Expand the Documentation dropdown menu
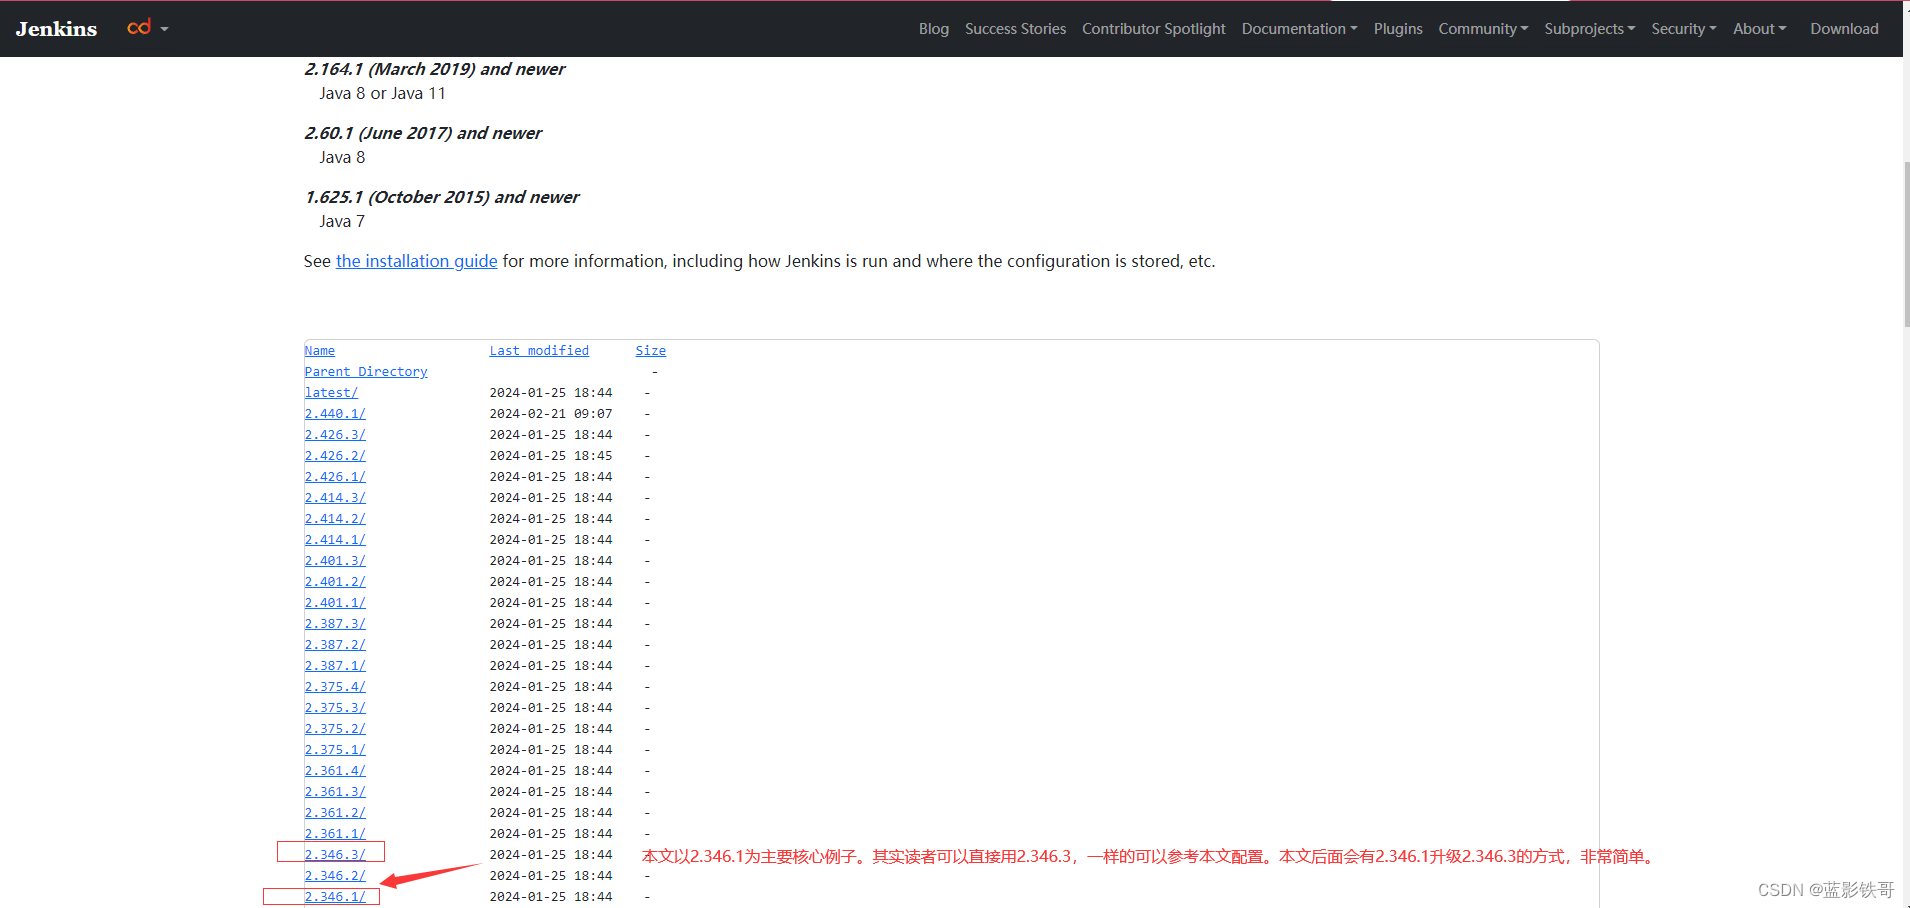The height and width of the screenshot is (908, 1910). coord(1299,29)
